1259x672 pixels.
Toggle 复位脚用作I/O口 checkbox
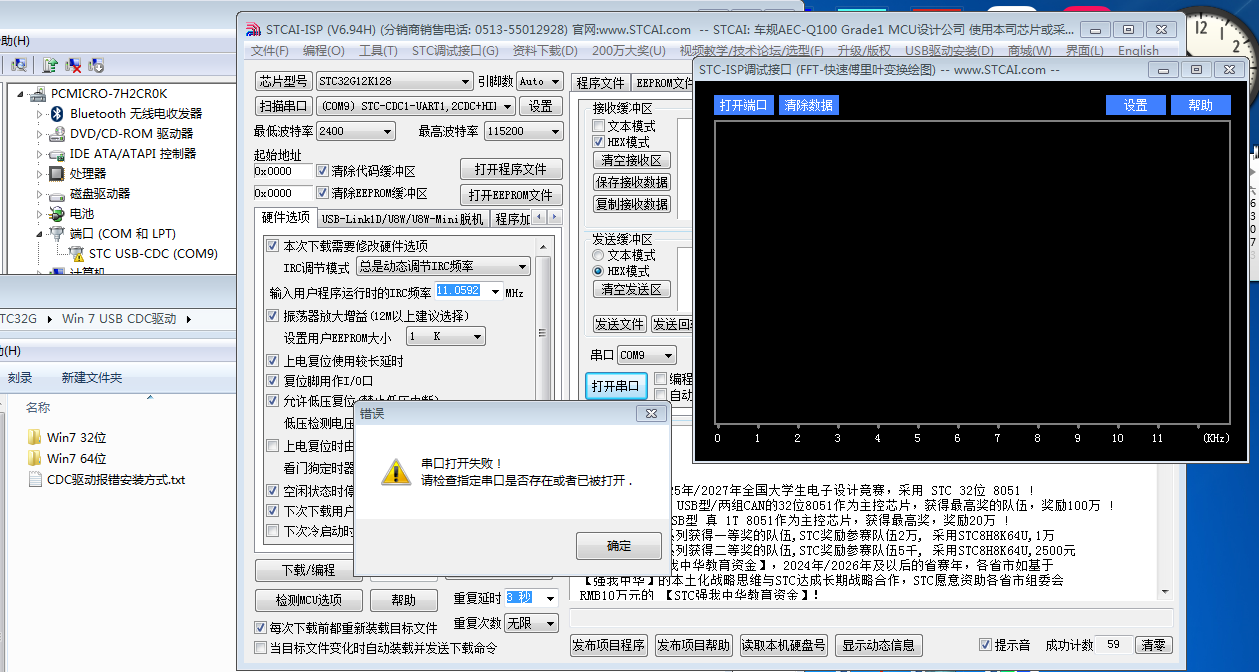[273, 381]
